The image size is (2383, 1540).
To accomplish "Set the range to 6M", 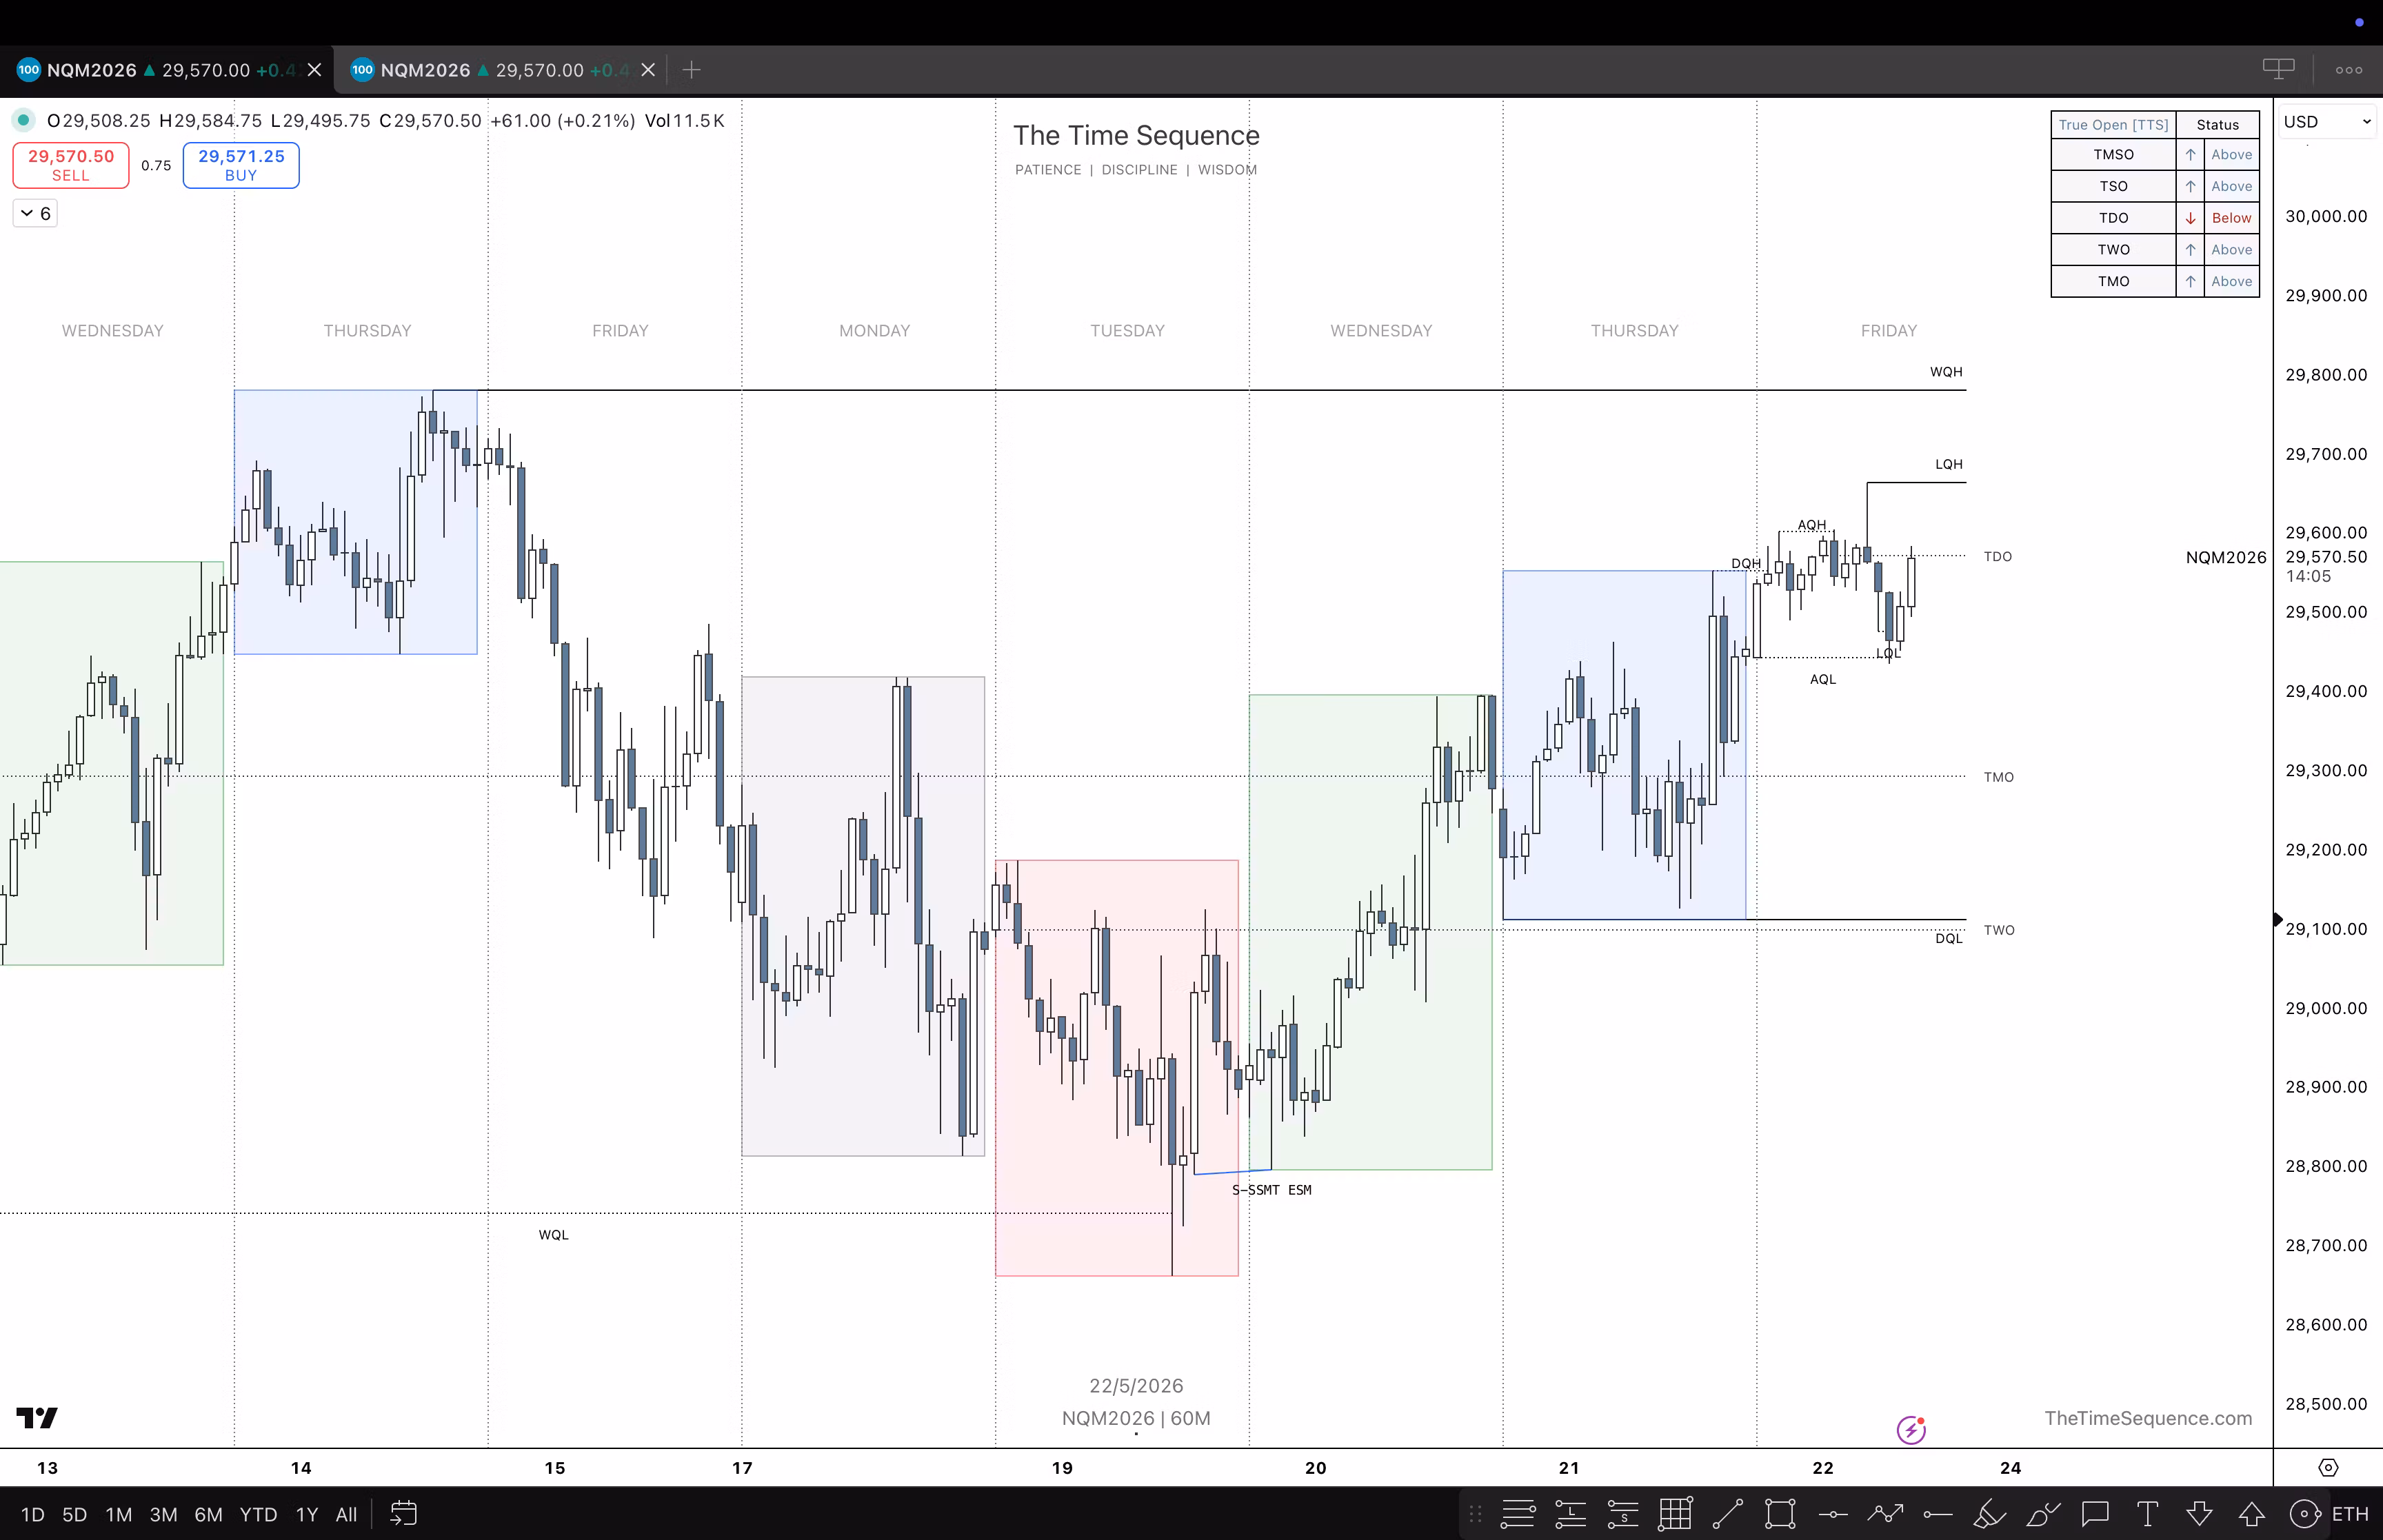I will [x=208, y=1514].
